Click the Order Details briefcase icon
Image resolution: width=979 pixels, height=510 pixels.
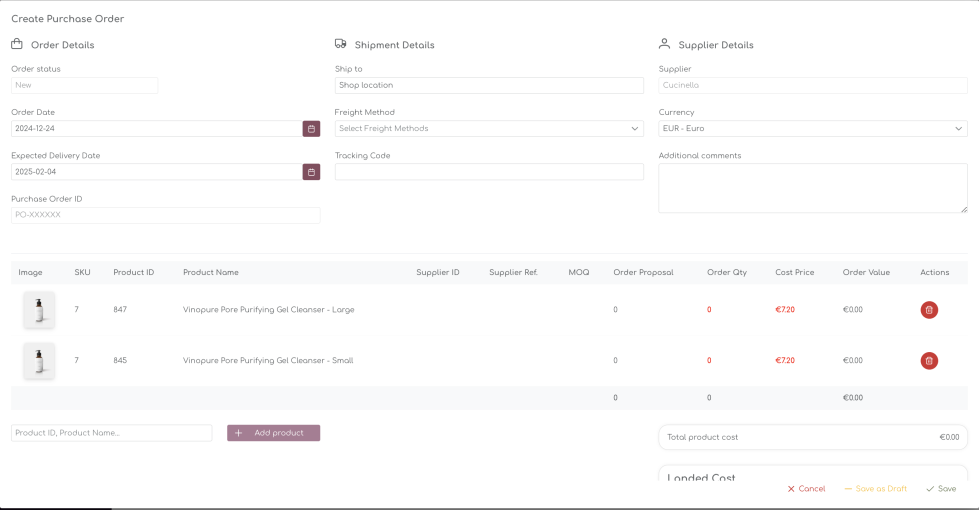pos(17,44)
